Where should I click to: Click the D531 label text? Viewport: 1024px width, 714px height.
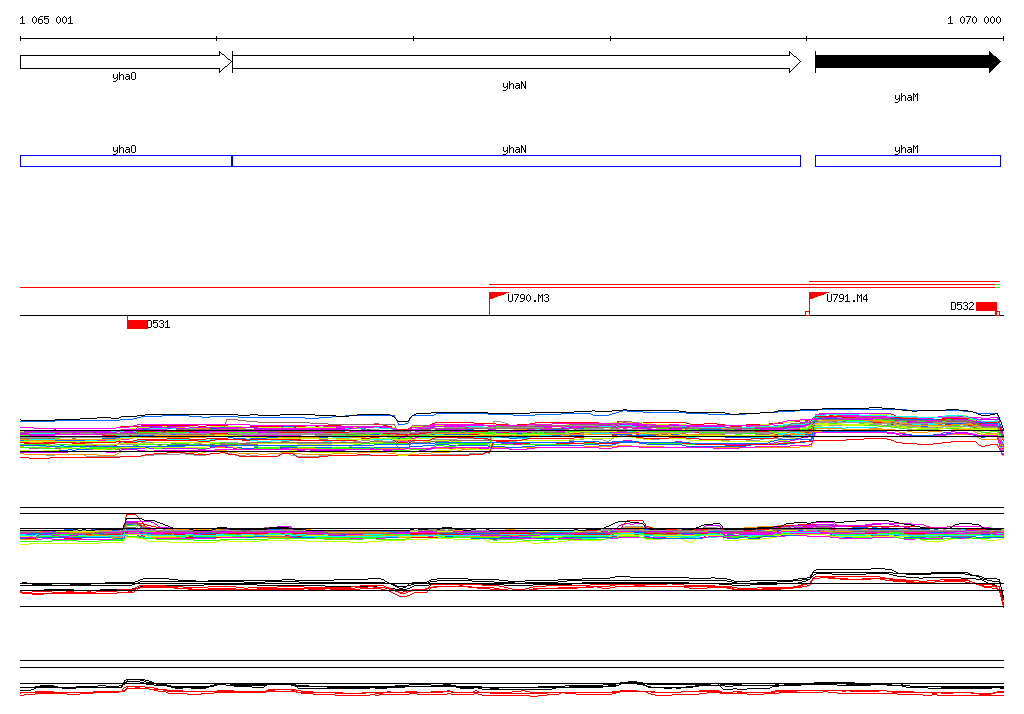tap(159, 324)
